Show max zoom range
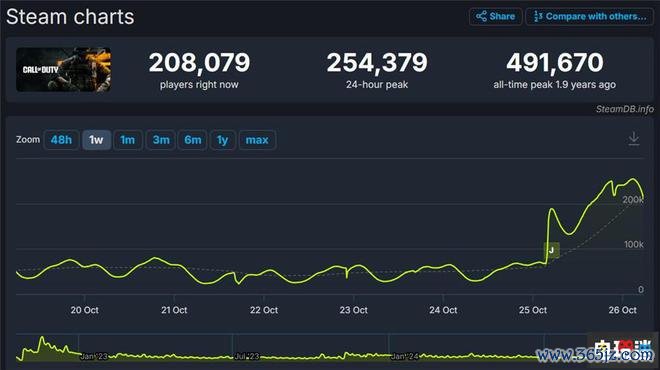 point(257,140)
